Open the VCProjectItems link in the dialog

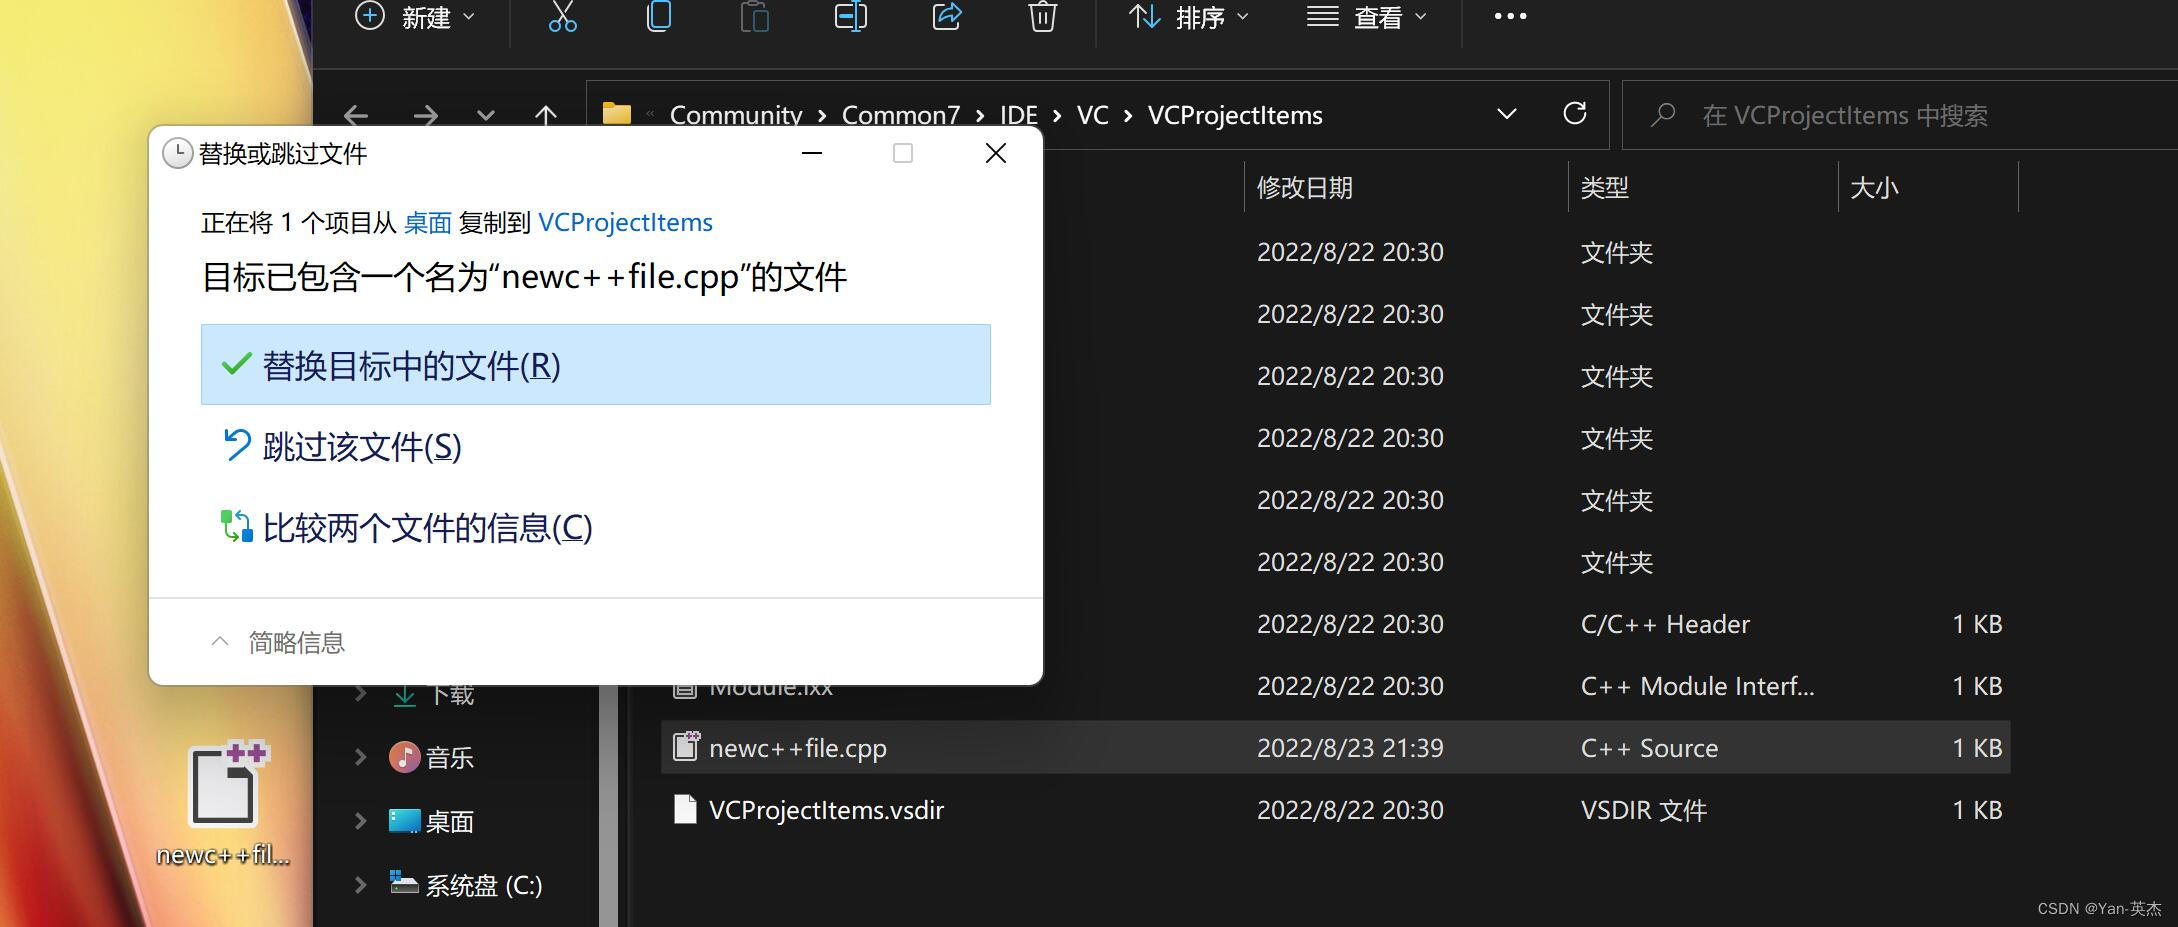click(625, 222)
